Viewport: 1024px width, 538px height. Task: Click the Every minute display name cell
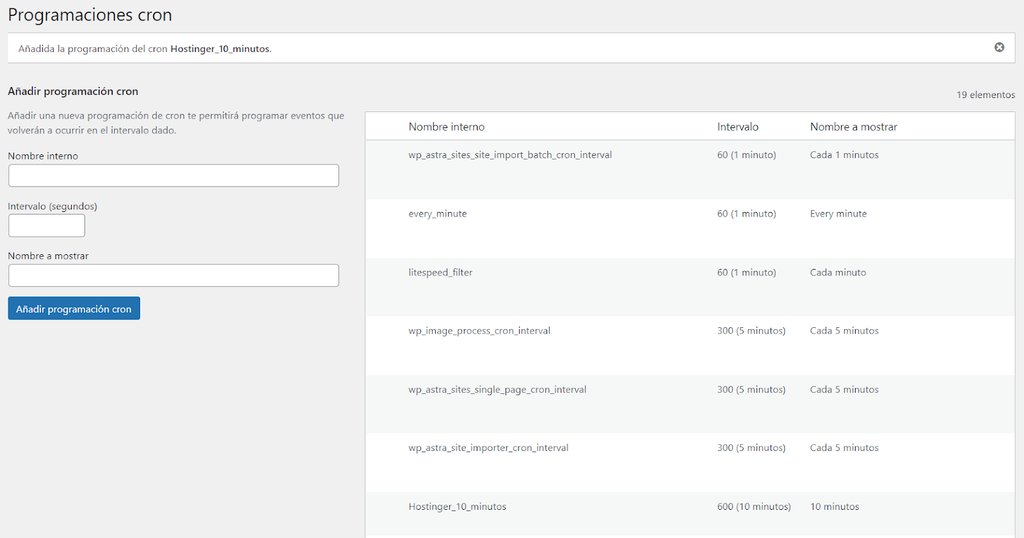[838, 214]
